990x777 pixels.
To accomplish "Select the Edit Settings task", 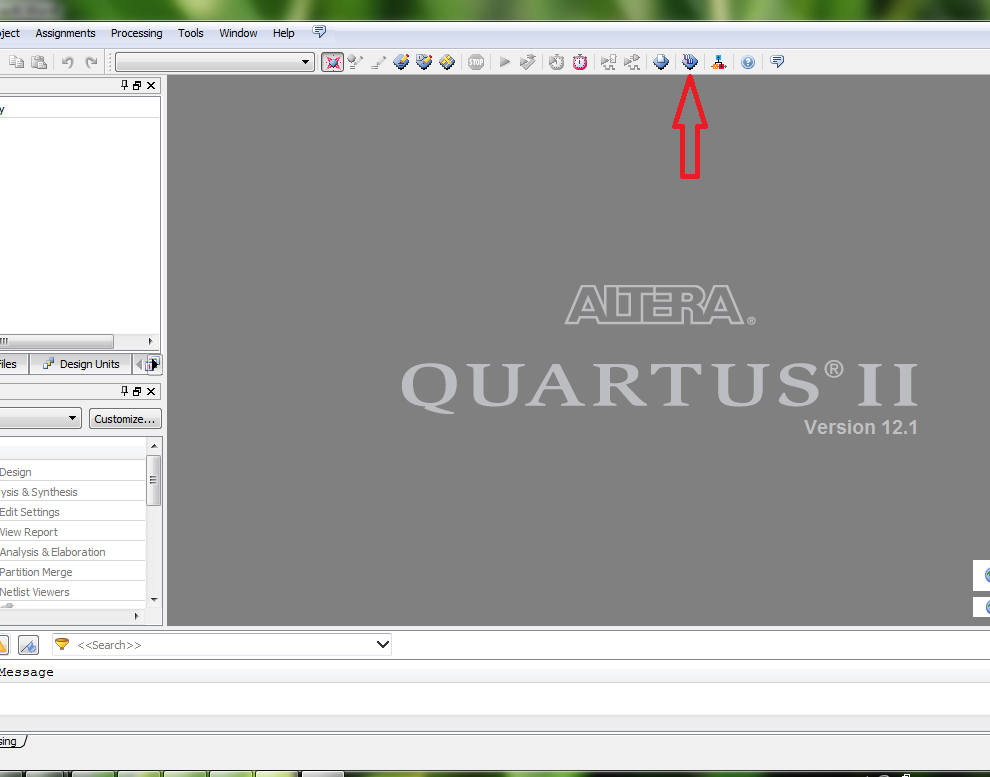I will pos(30,512).
